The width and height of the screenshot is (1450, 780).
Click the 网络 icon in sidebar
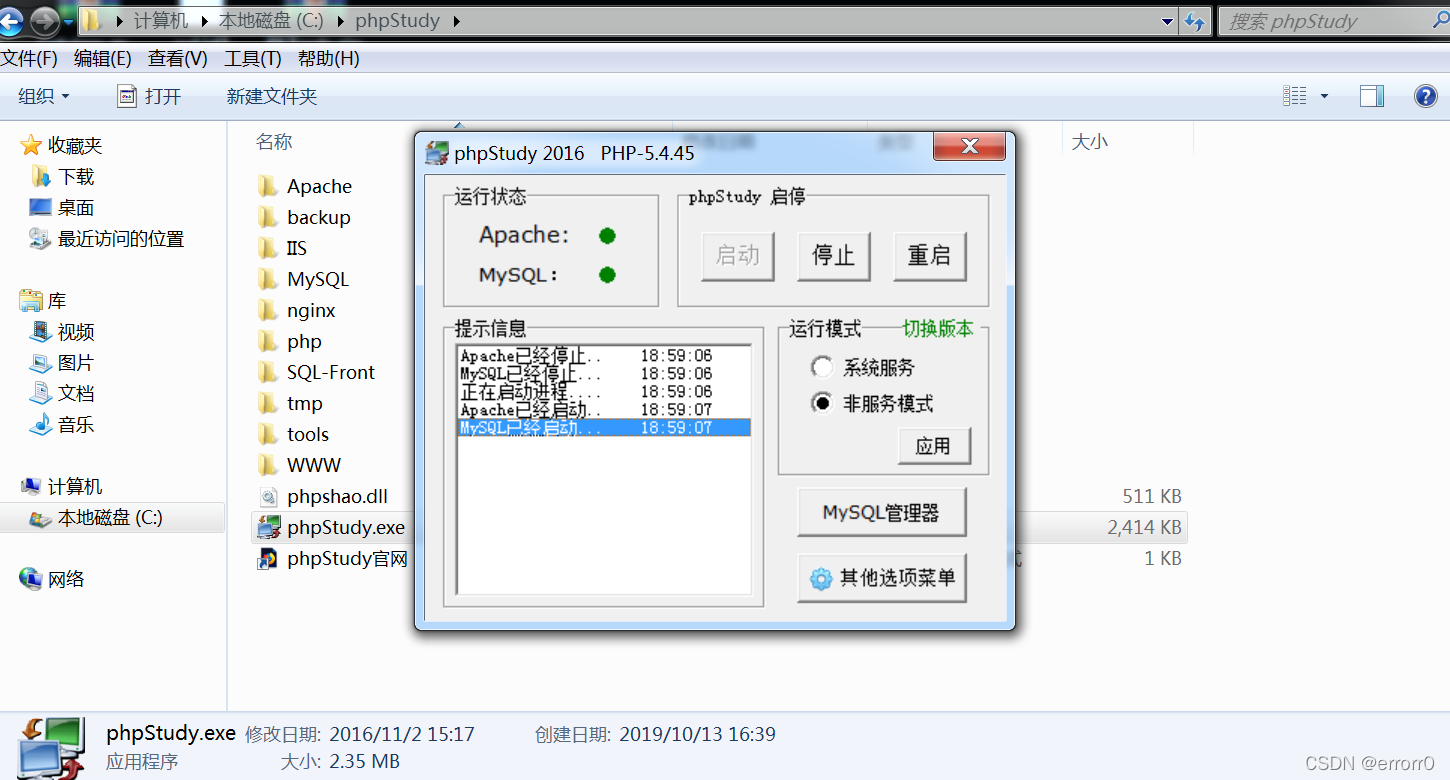pos(31,579)
